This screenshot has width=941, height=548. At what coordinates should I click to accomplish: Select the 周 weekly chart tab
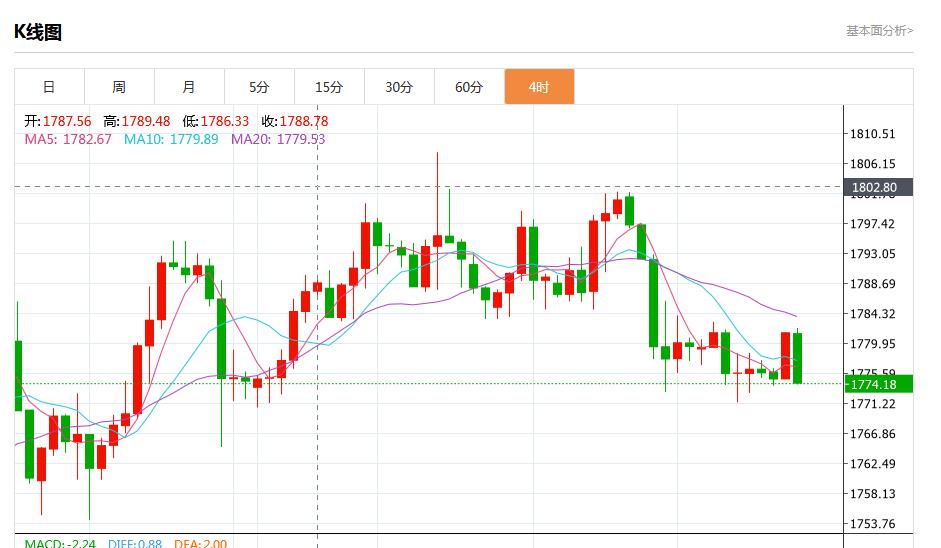tap(119, 87)
